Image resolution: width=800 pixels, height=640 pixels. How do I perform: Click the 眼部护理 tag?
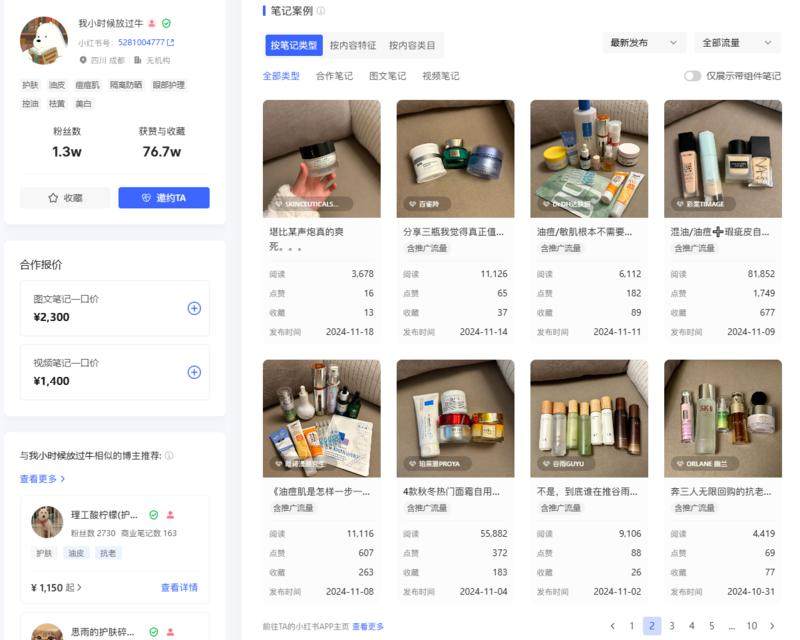click(x=169, y=85)
